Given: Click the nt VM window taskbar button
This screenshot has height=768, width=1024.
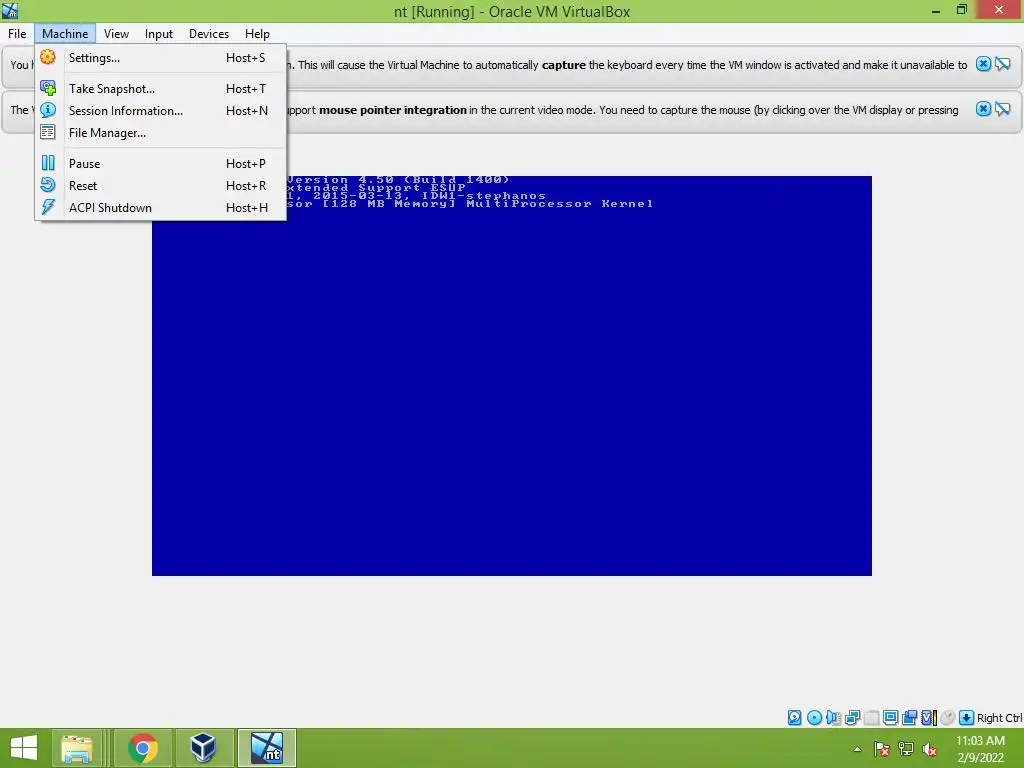Looking at the screenshot, I should (x=266, y=748).
